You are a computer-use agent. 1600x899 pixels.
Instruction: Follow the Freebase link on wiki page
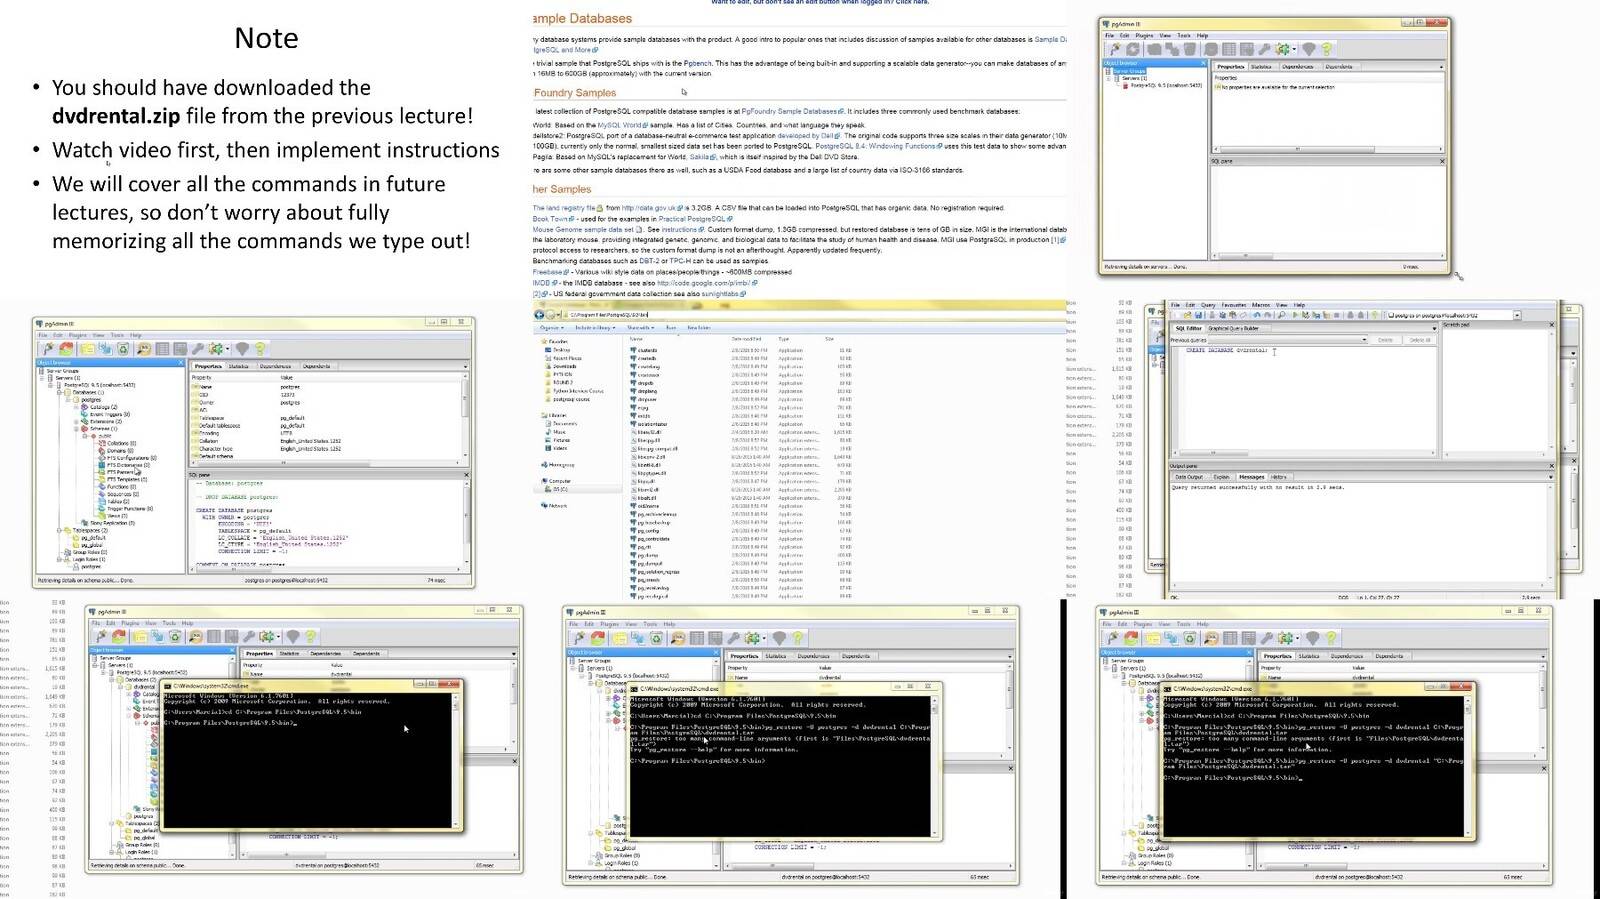tap(547, 271)
